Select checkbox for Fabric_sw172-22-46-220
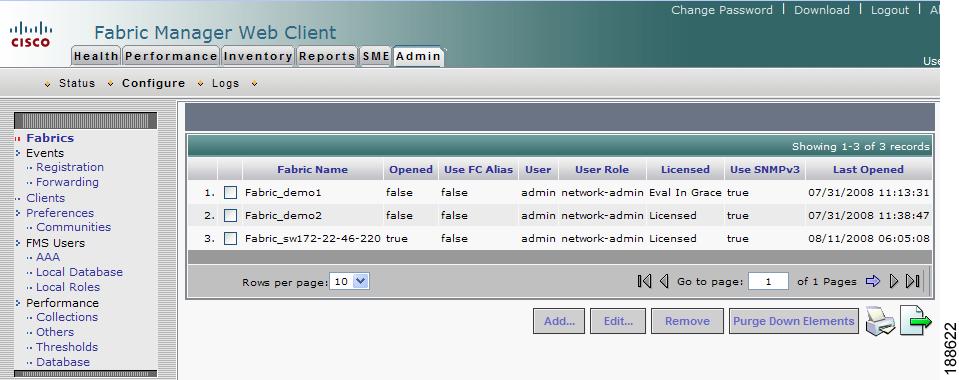 [x=230, y=239]
